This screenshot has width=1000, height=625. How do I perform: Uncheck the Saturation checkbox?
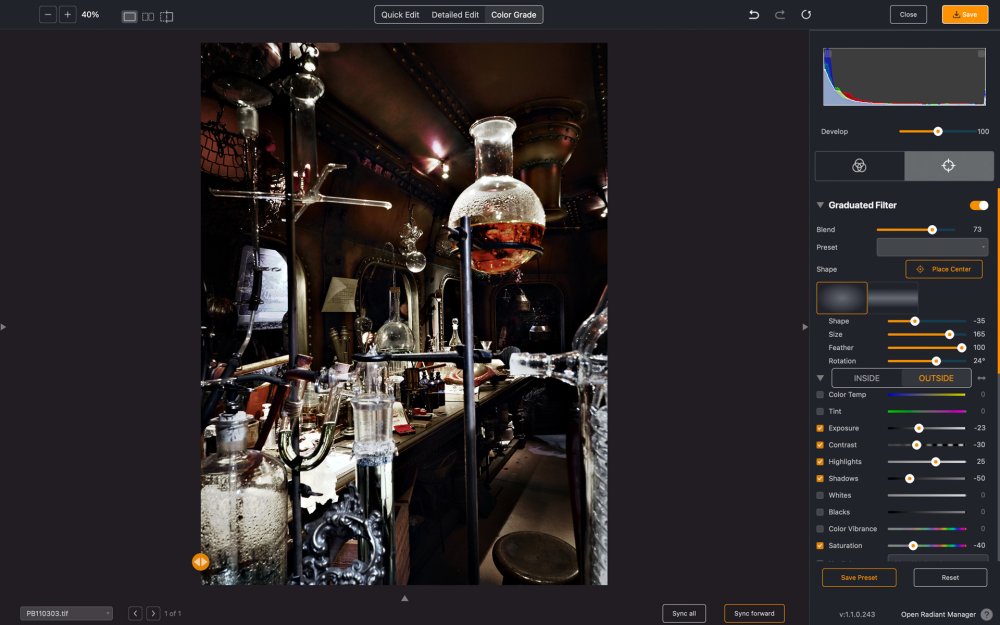pos(820,546)
